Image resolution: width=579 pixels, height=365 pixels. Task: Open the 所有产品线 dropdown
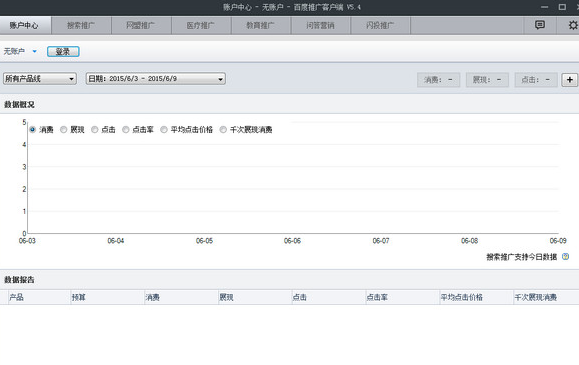coord(40,79)
